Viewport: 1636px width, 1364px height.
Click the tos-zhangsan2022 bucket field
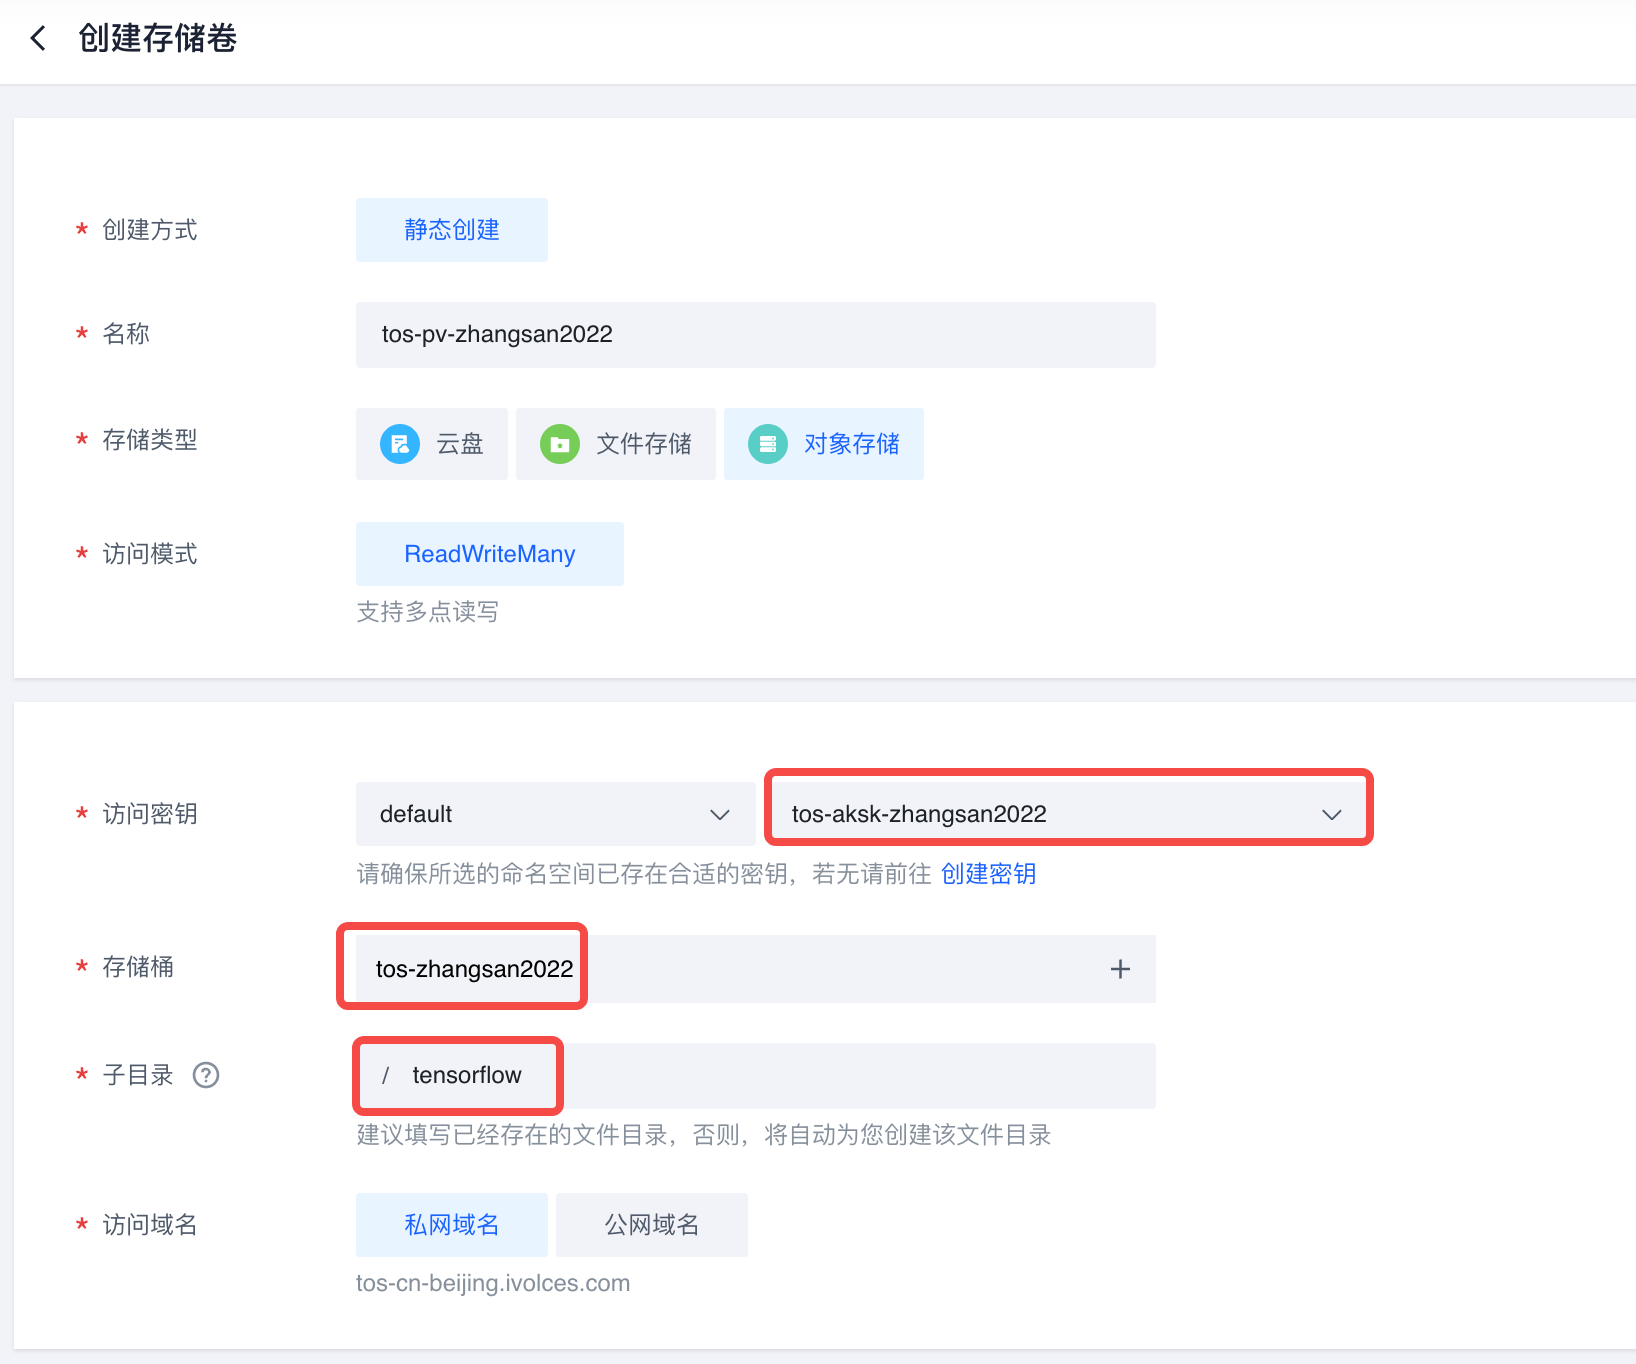pos(474,969)
